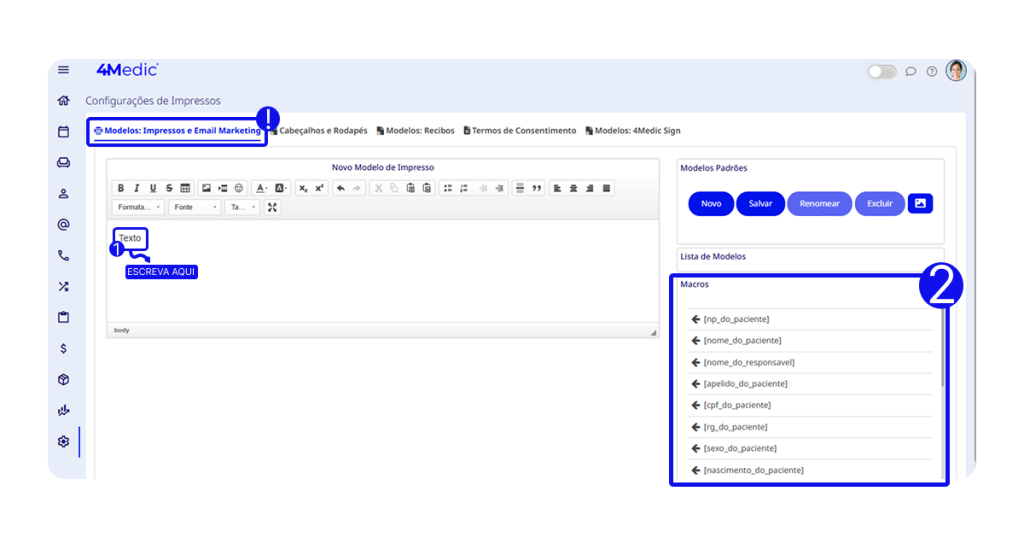Open the font size dropdown
The image size is (1024, 538).
(241, 207)
